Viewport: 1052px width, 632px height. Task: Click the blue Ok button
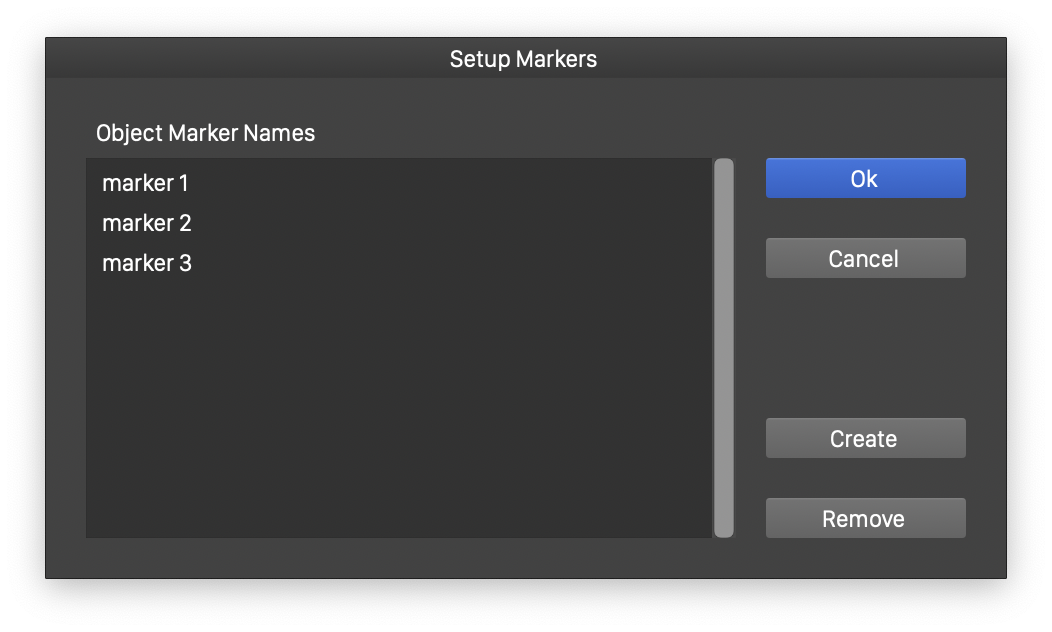(865, 178)
